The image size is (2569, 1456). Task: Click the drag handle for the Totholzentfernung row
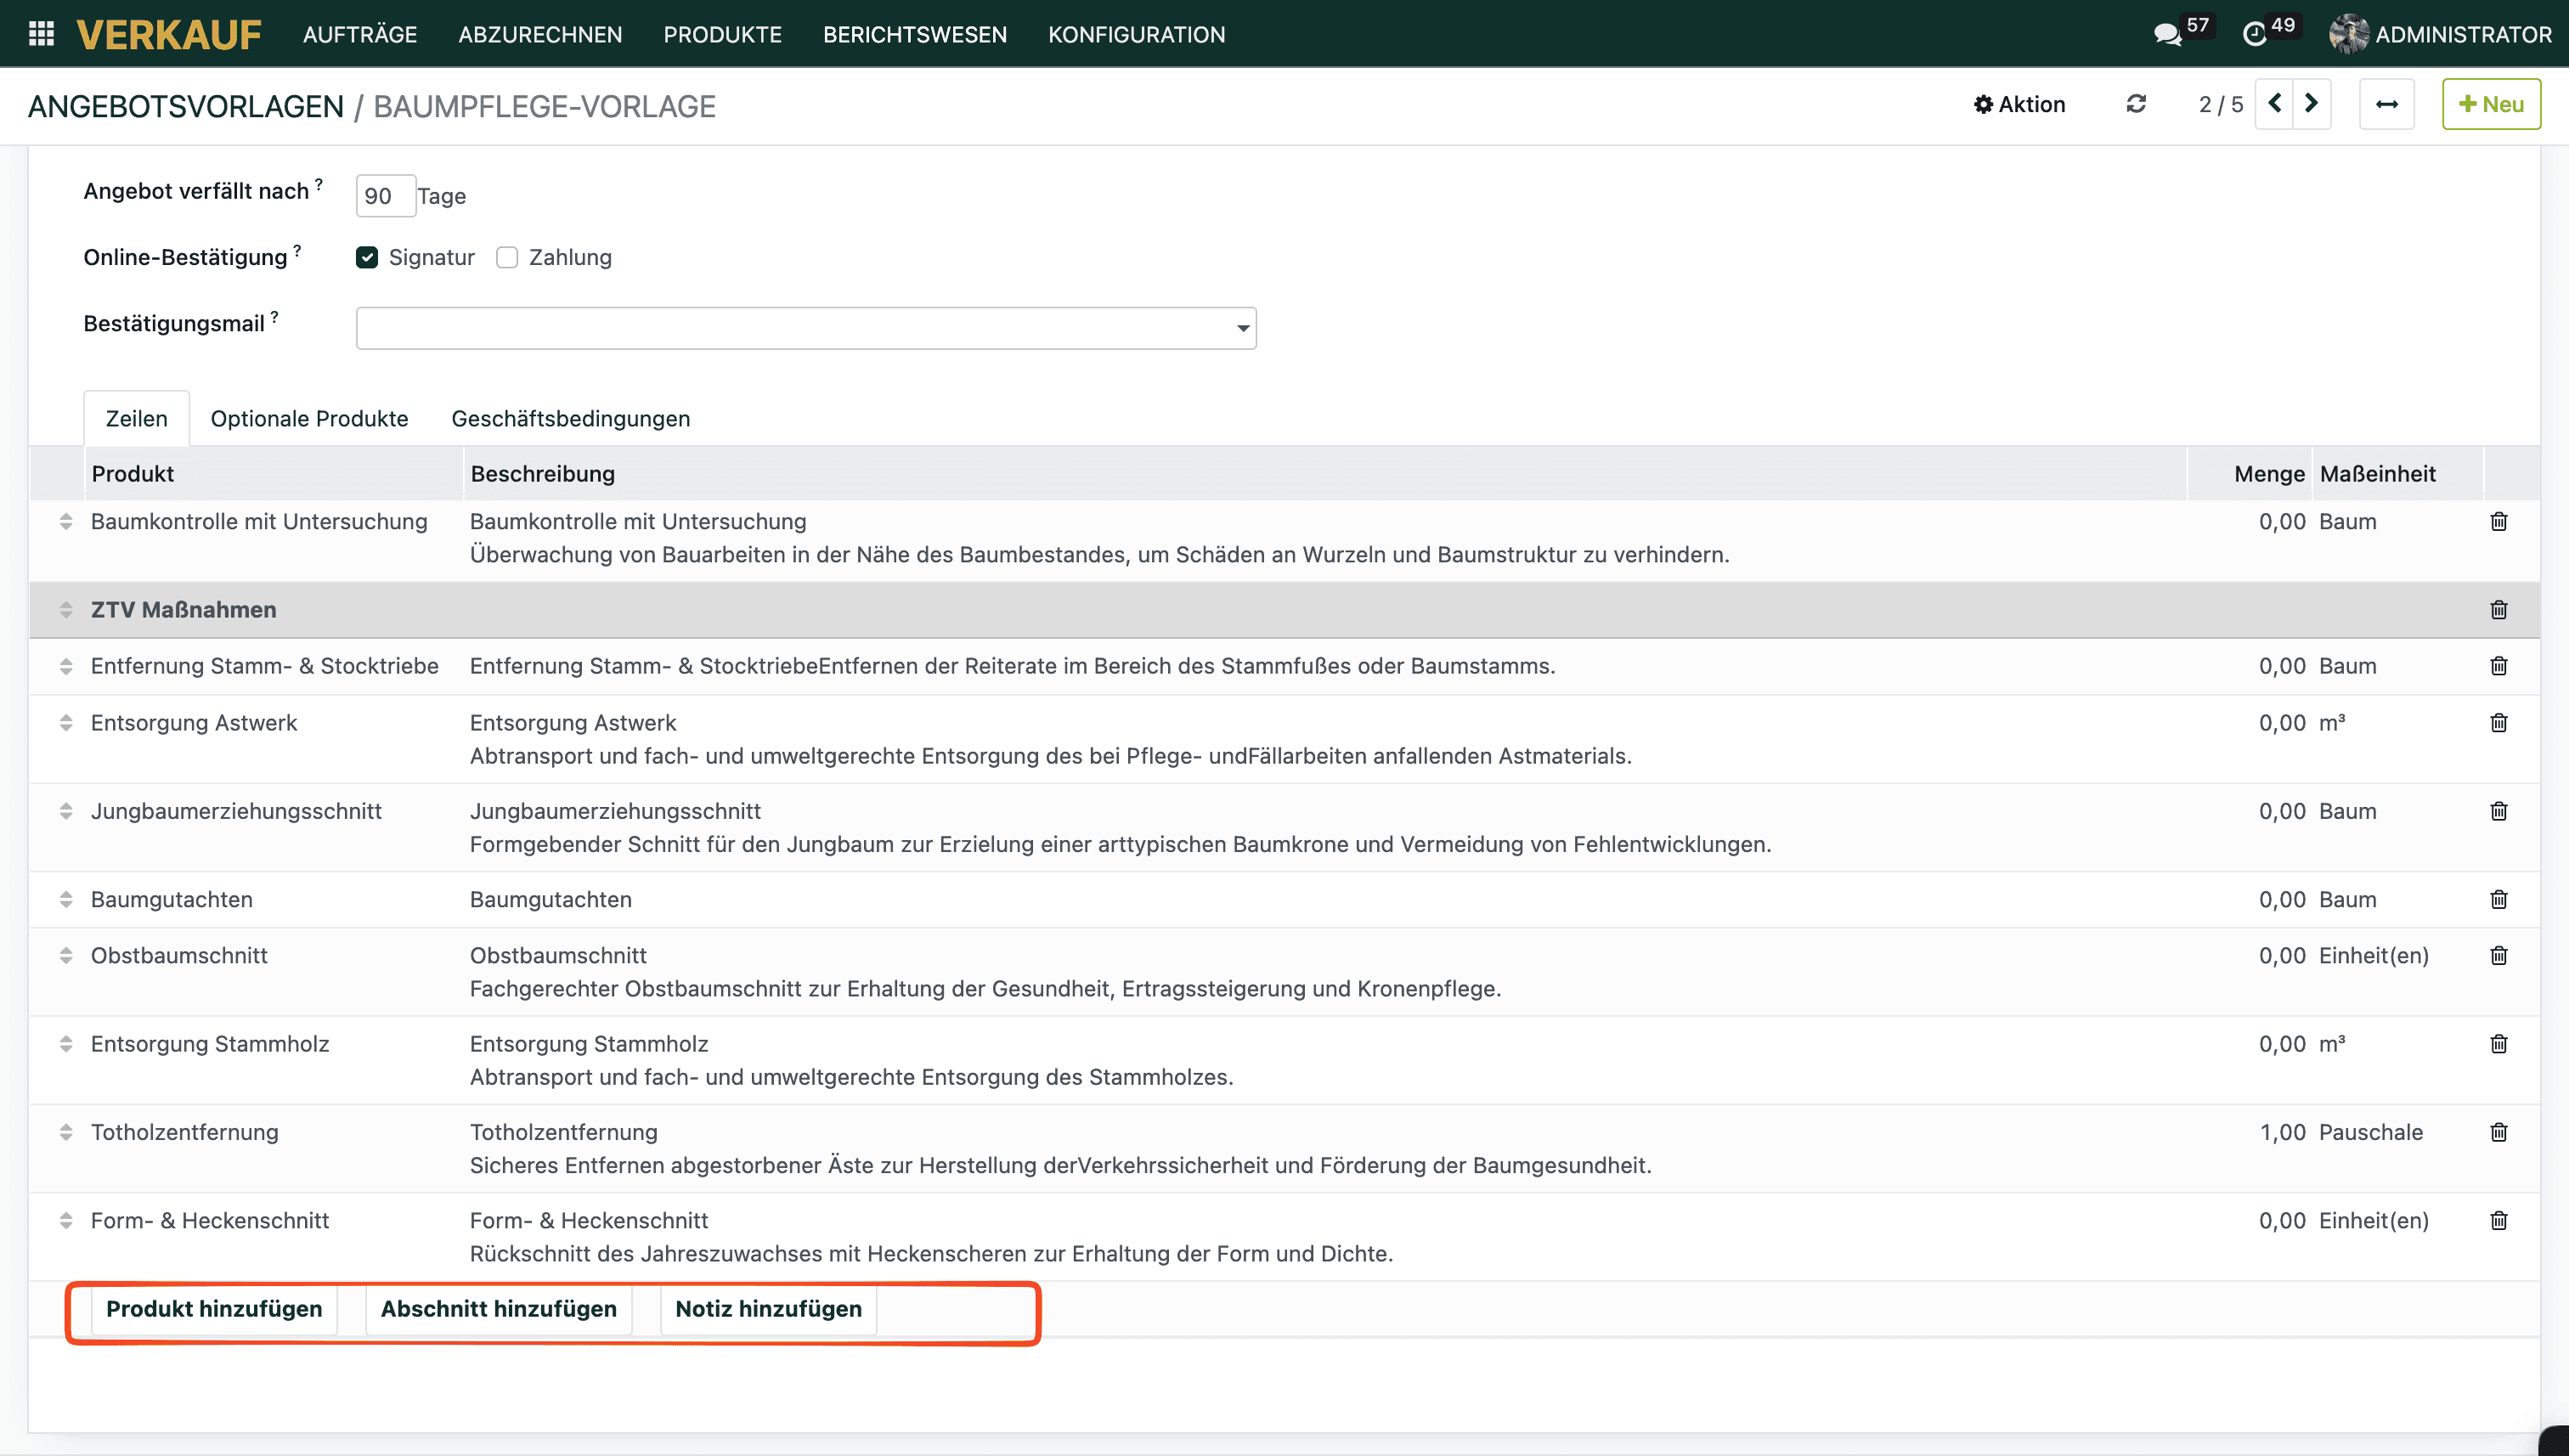pos(66,1132)
